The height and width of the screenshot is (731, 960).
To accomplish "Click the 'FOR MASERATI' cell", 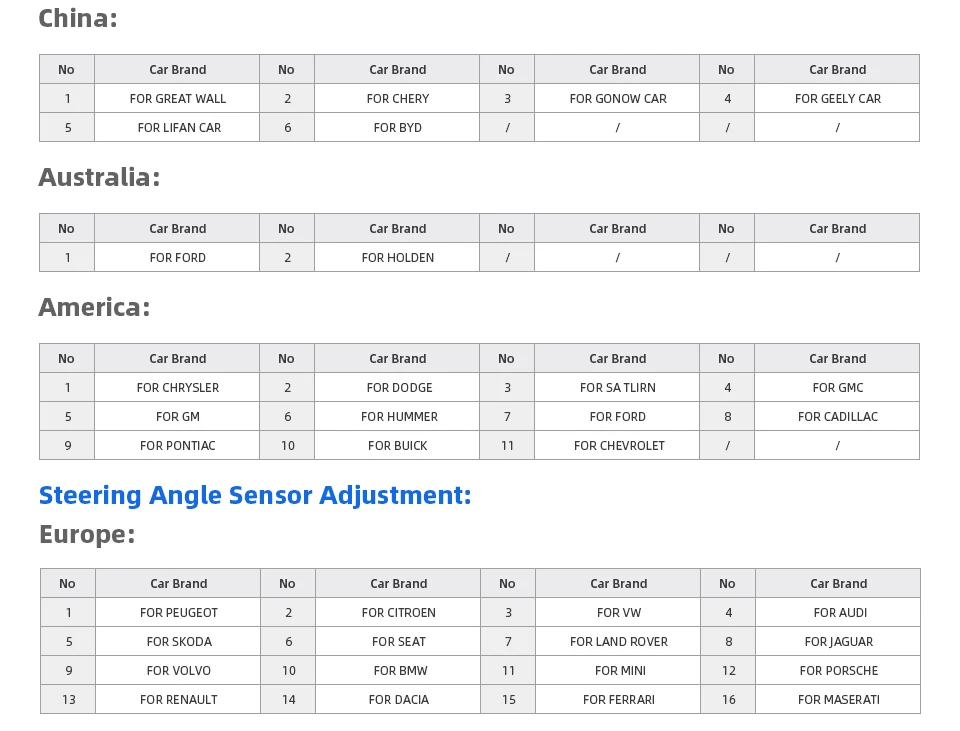I will coord(838,700).
